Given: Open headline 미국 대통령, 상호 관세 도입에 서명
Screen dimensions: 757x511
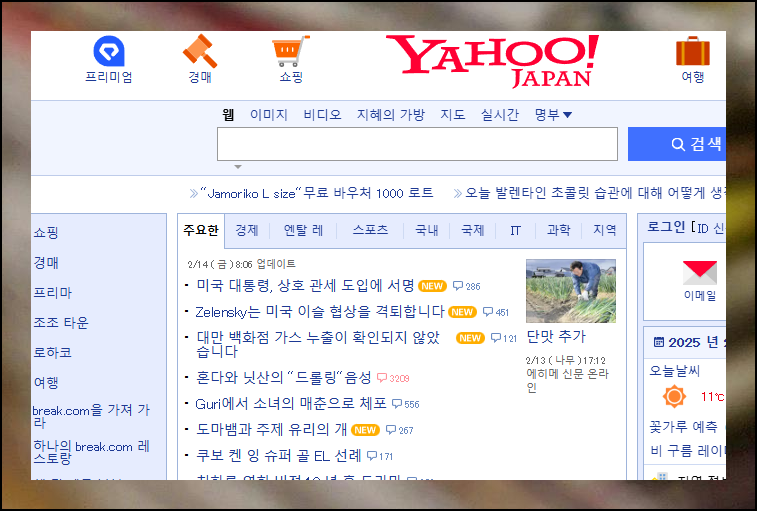Looking at the screenshot, I should pyautogui.click(x=305, y=285).
